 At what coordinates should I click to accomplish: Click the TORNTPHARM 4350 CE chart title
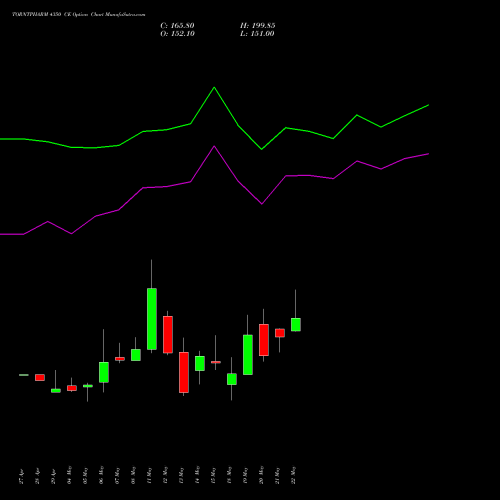(x=79, y=15)
